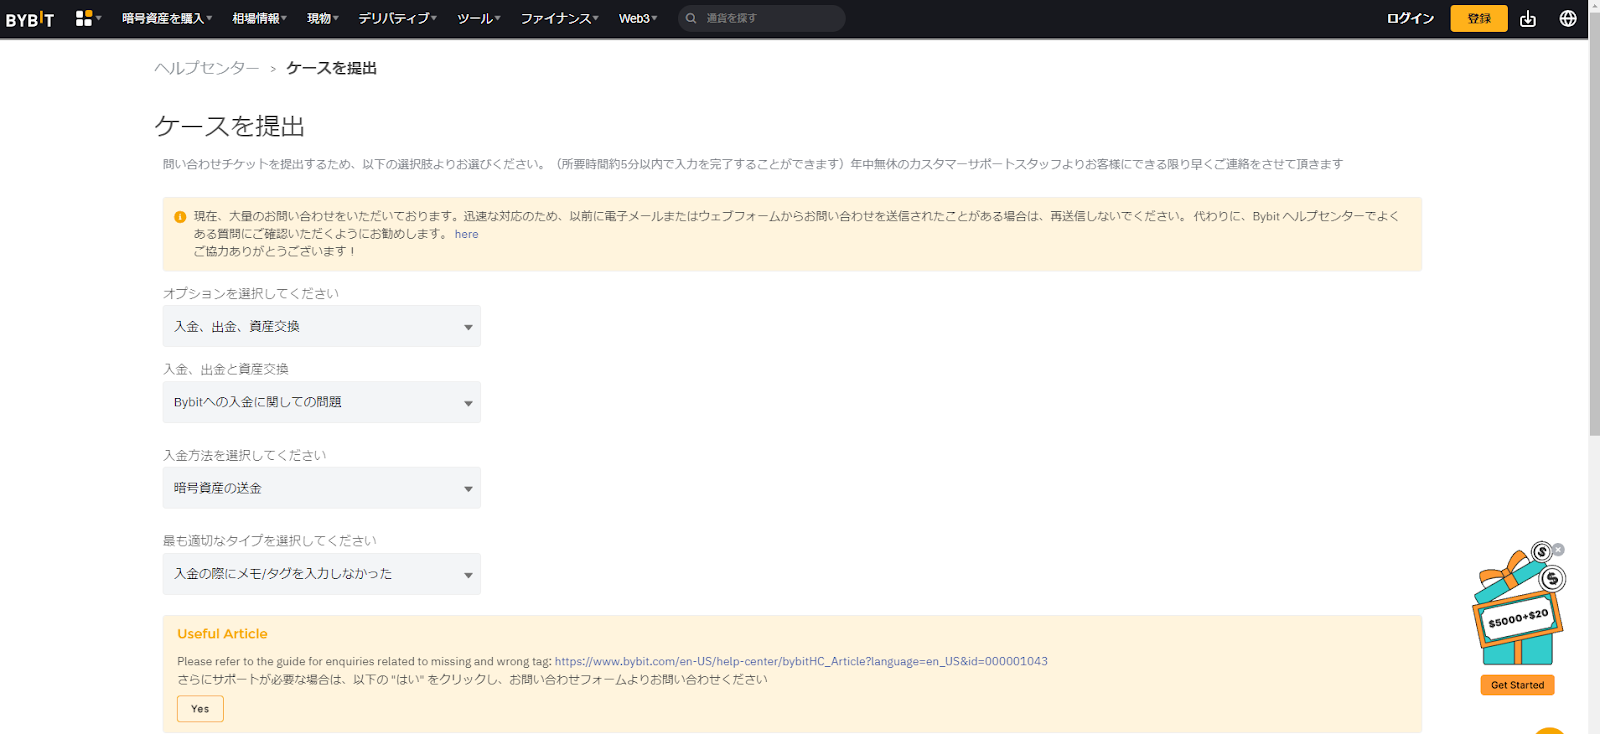Open the help-center article URL link
The height and width of the screenshot is (734, 1600).
click(x=801, y=661)
